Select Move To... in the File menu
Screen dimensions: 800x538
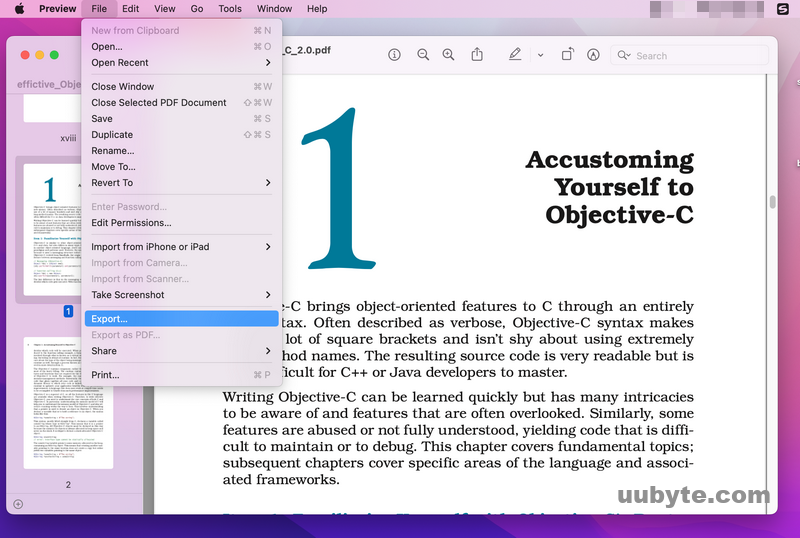[x=181, y=166]
